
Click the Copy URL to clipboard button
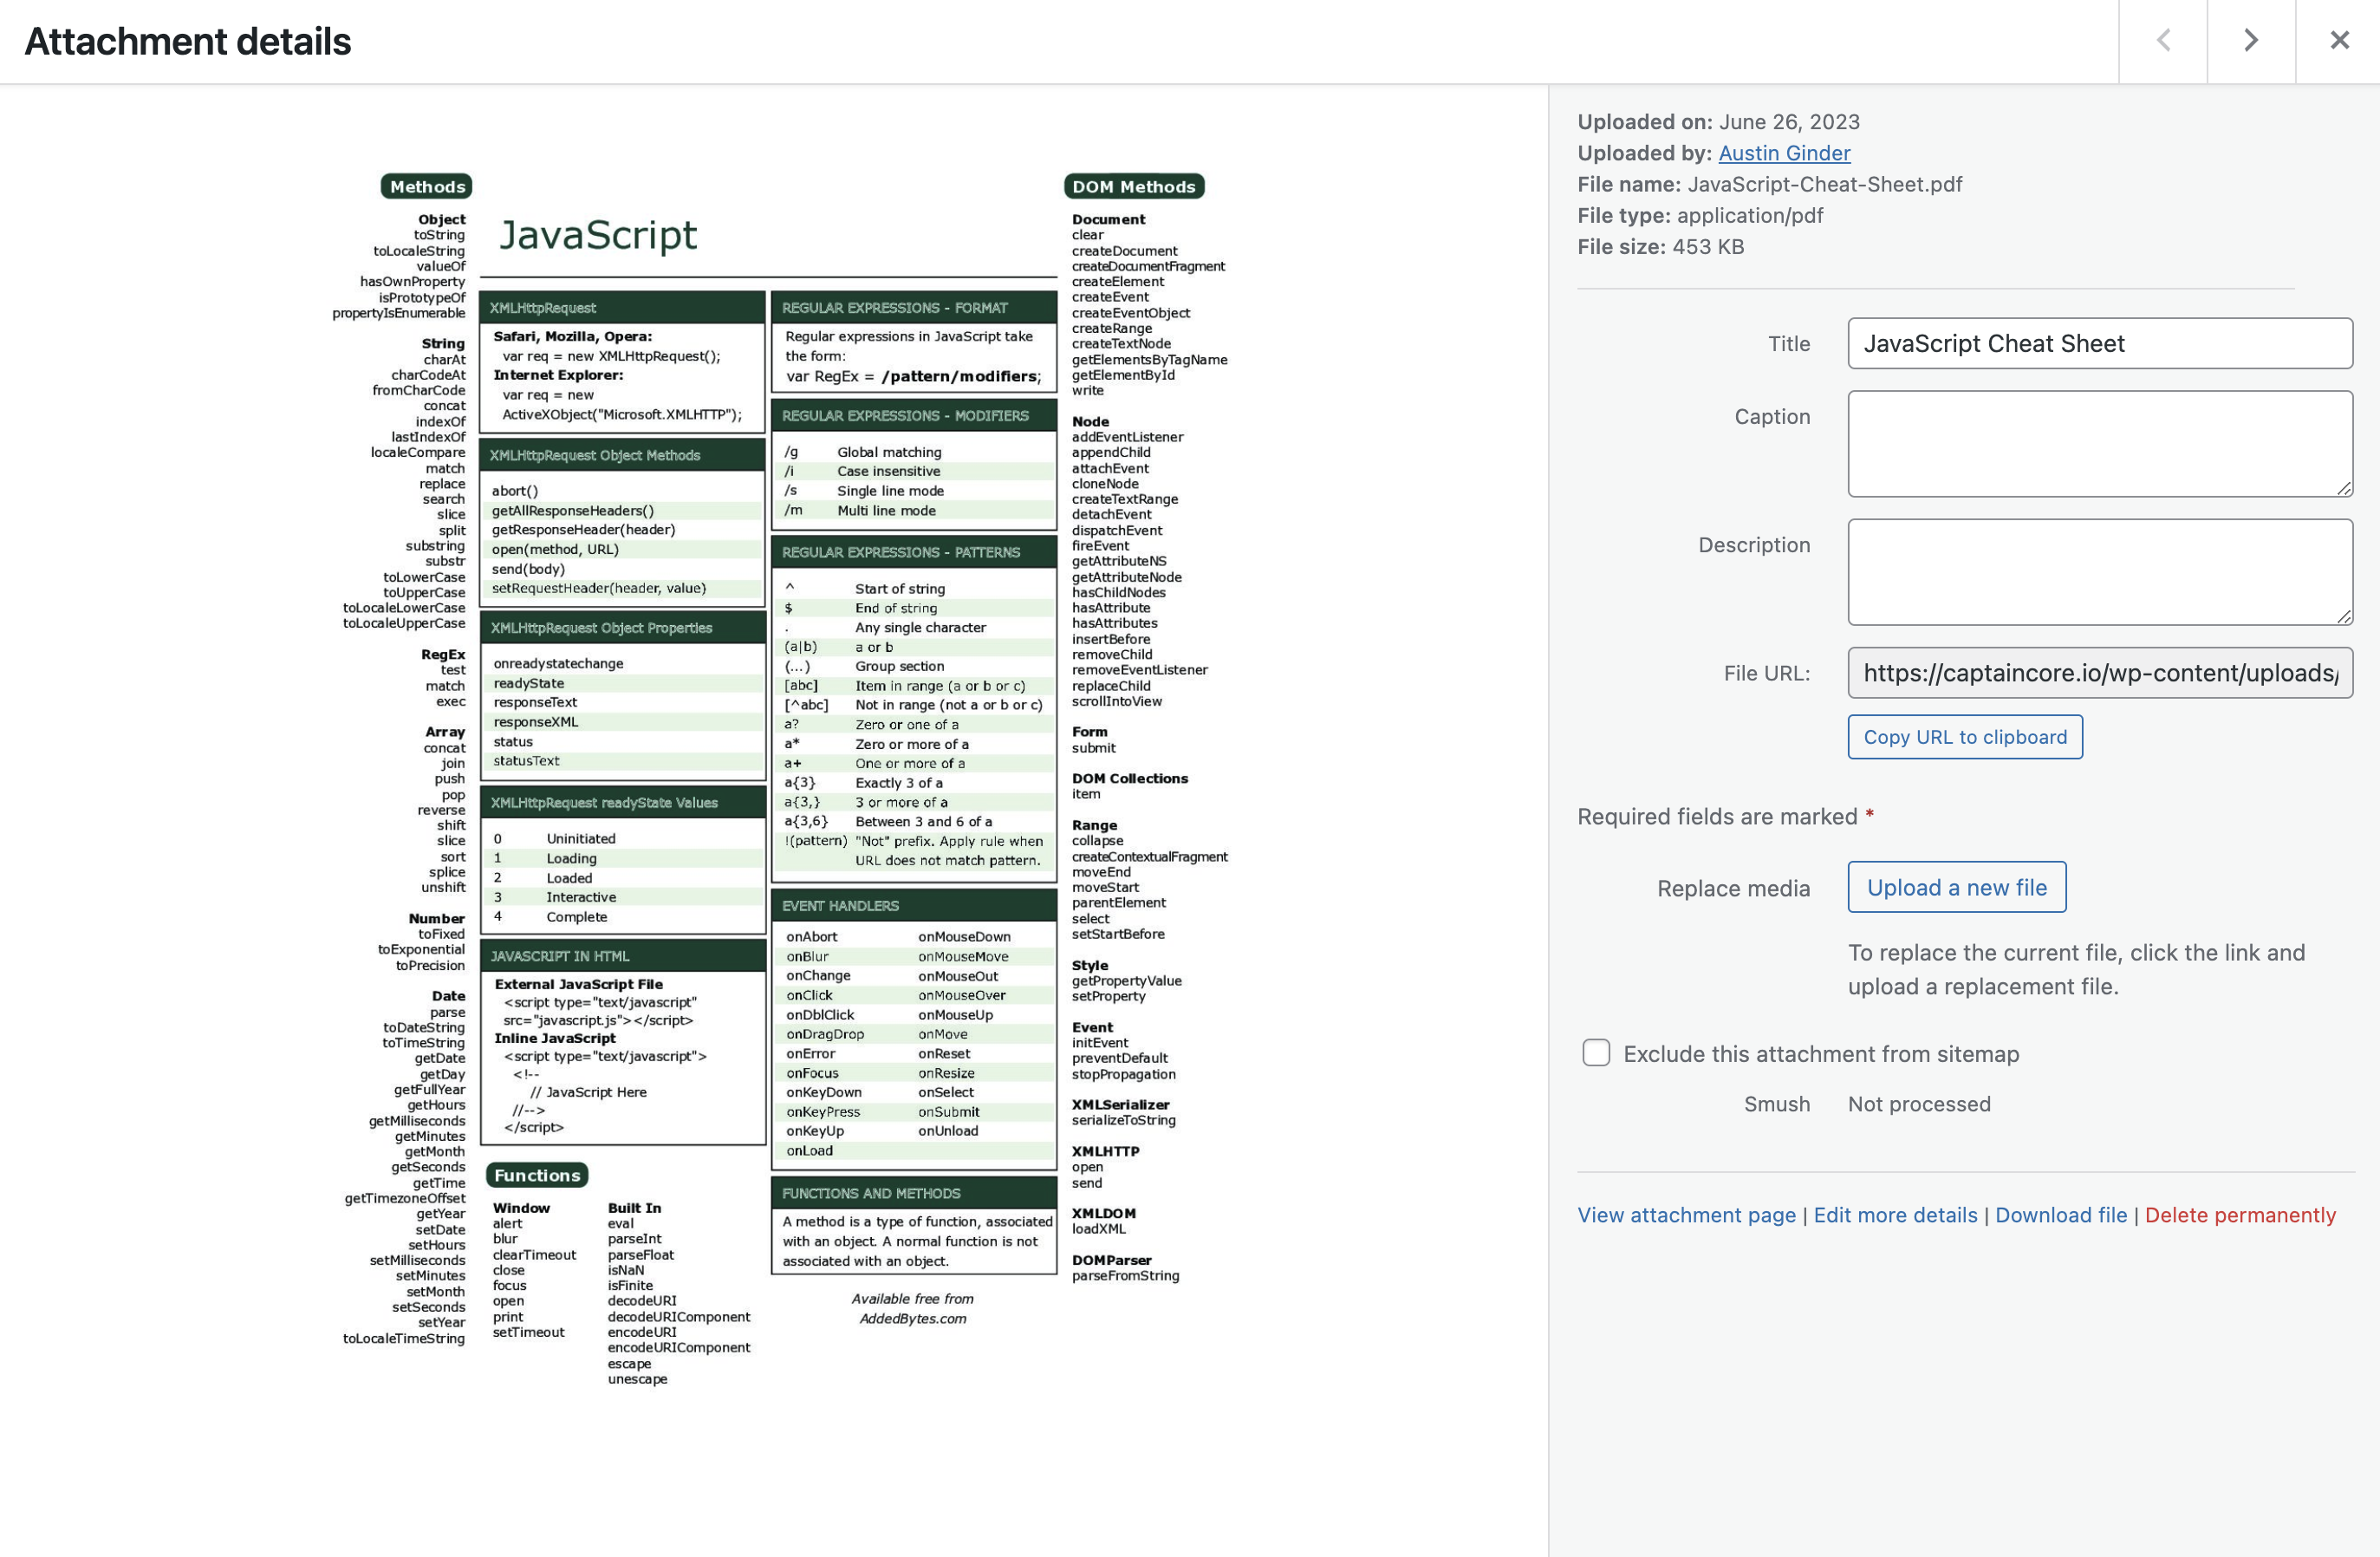point(1965,737)
